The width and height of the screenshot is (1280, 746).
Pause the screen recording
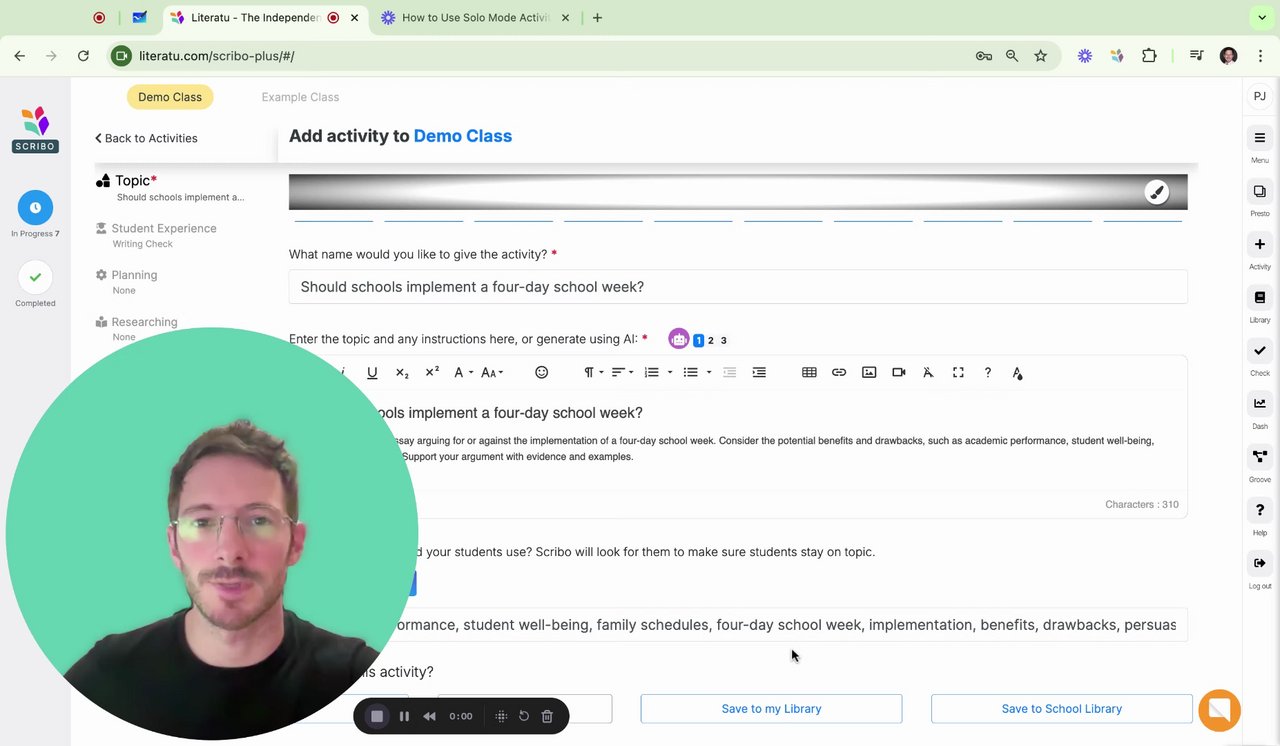(404, 716)
